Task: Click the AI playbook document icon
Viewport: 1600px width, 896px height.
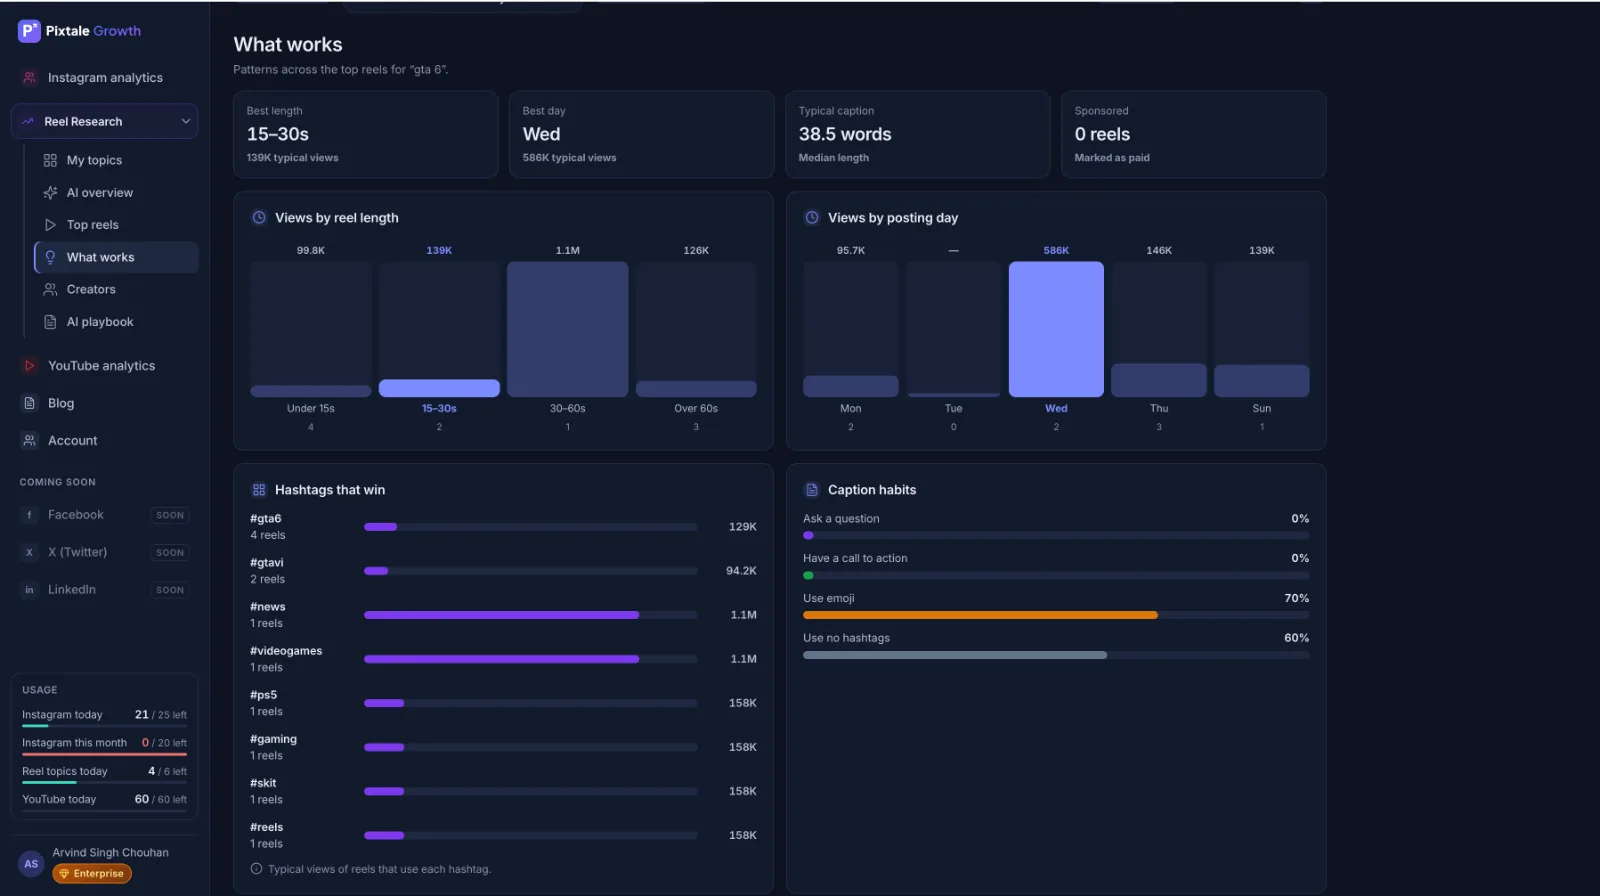Action: pyautogui.click(x=50, y=322)
